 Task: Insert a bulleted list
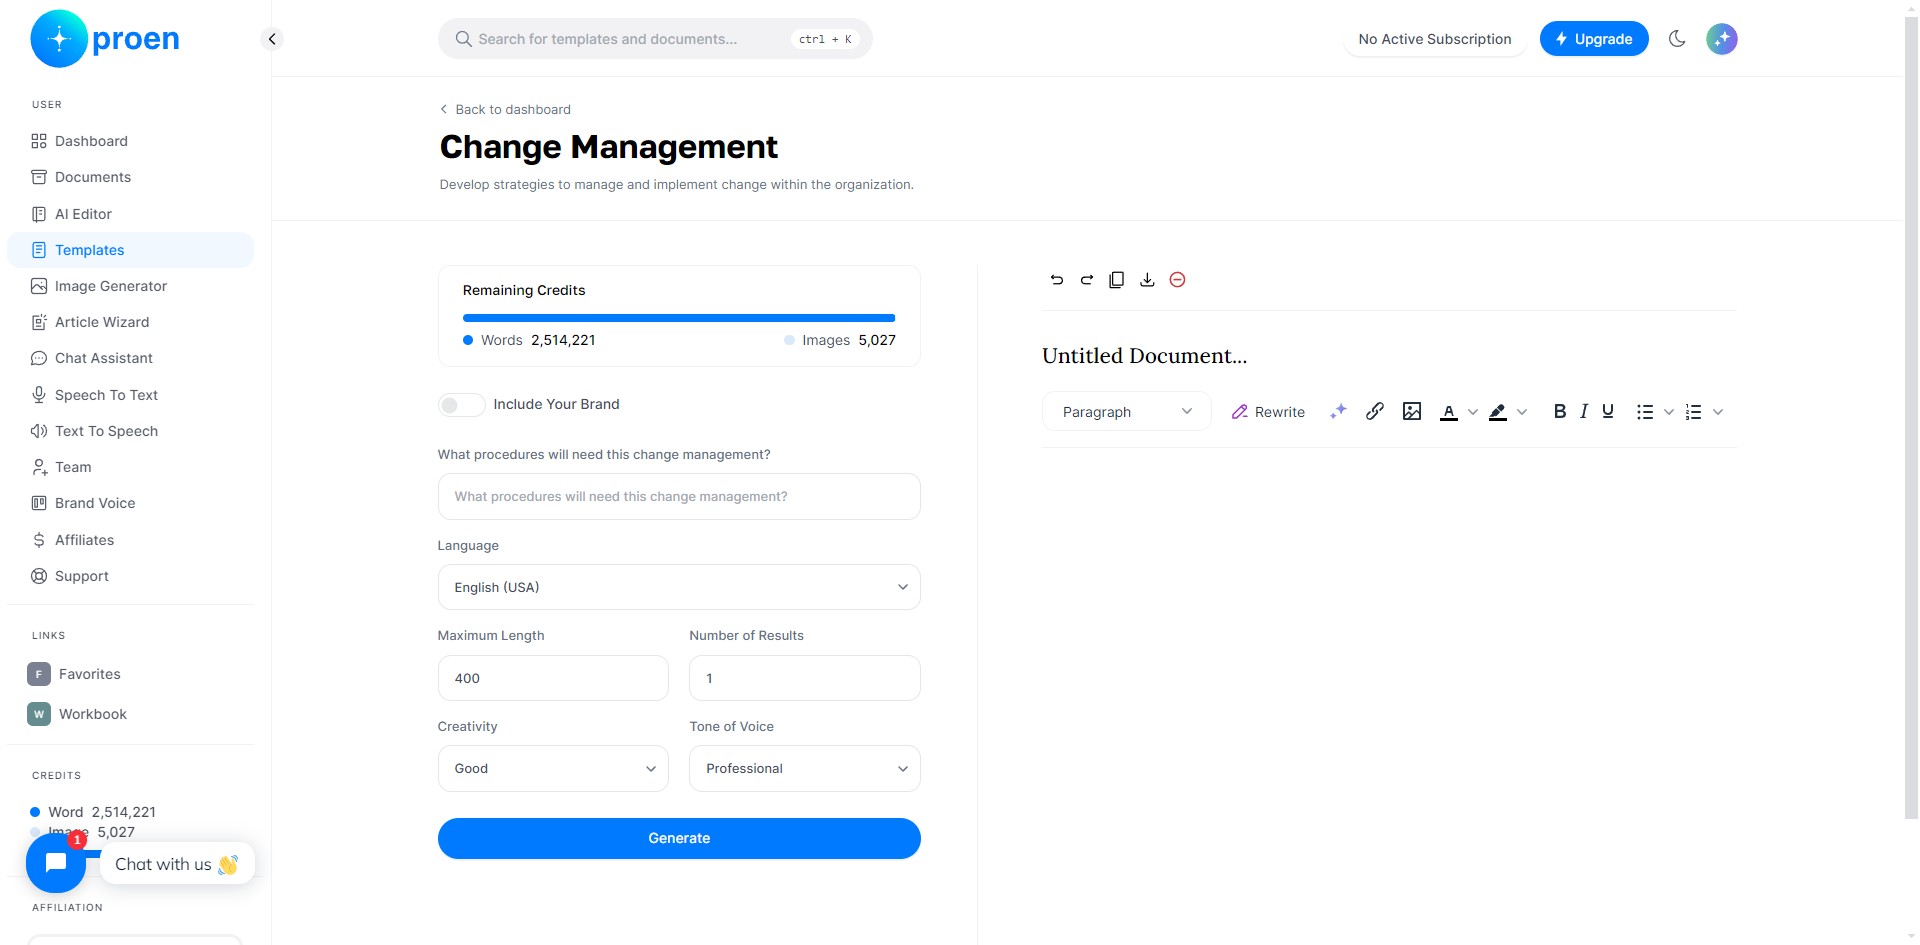pos(1645,412)
